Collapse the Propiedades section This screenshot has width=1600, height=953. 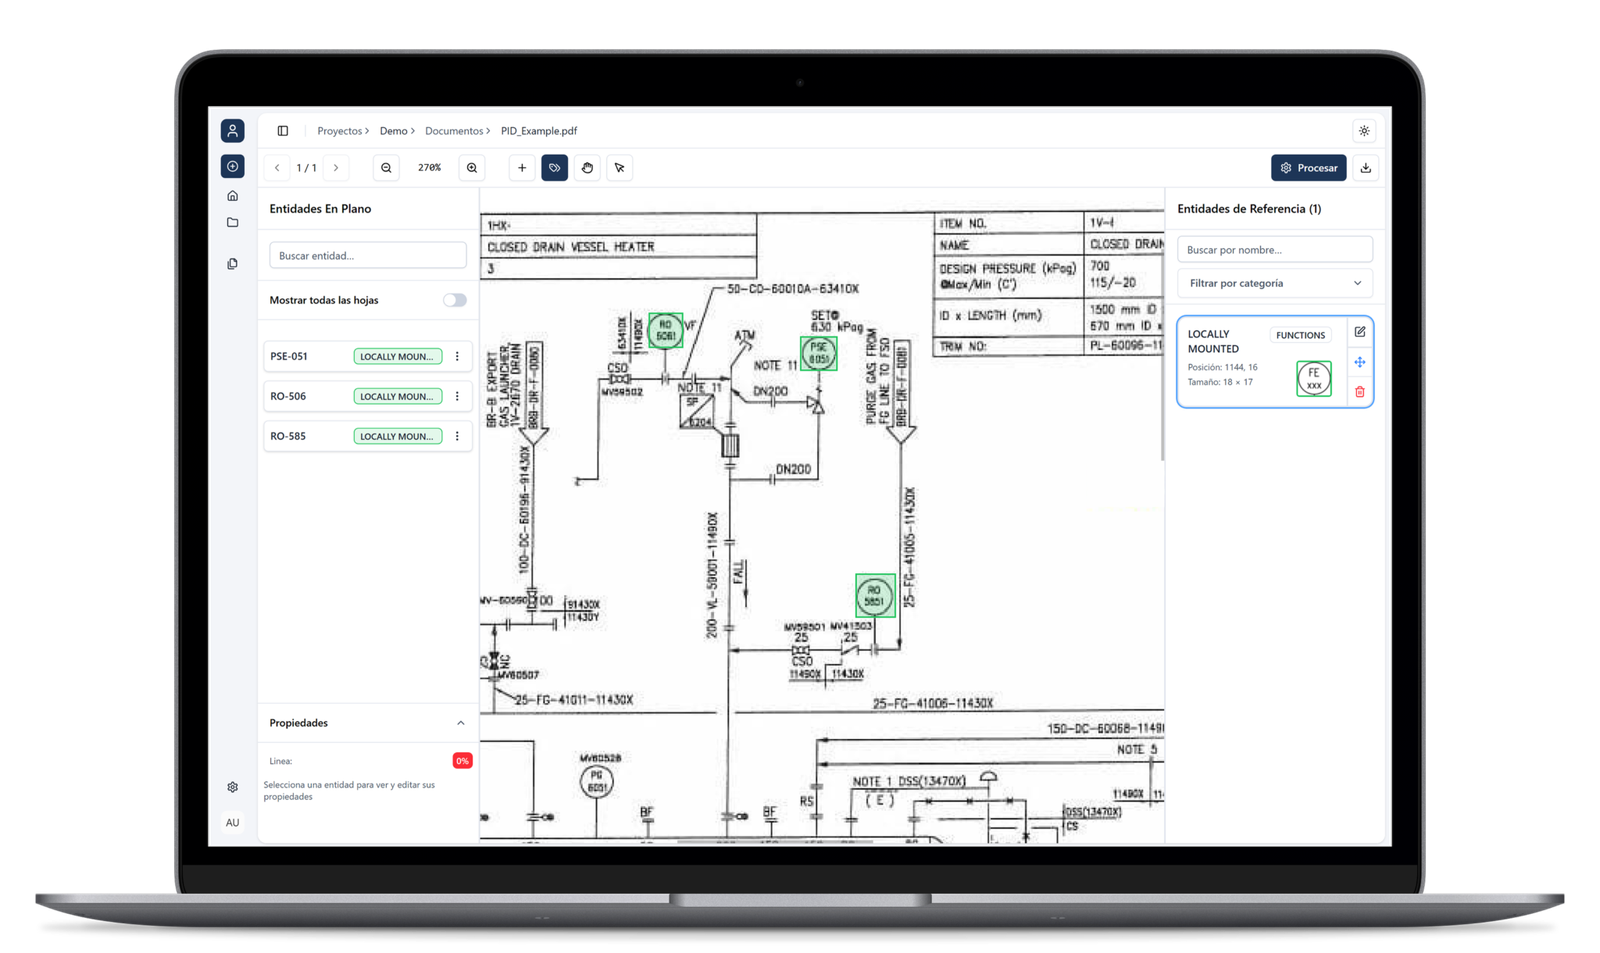(461, 723)
